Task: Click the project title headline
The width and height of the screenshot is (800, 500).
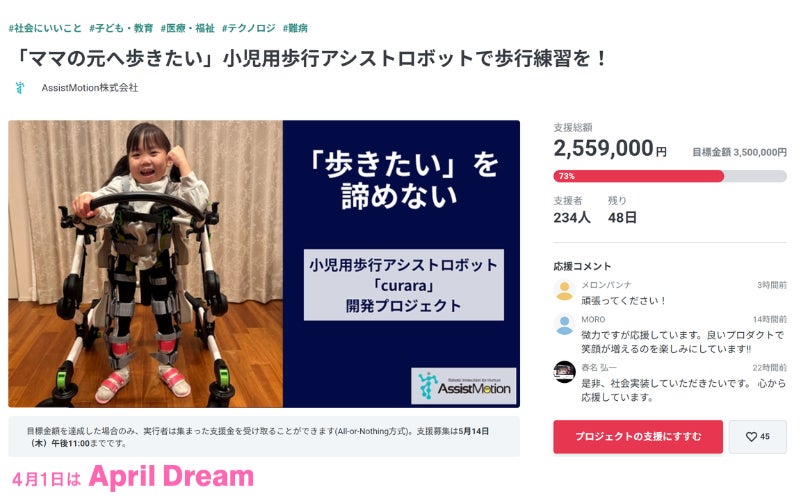Action: coord(310,58)
